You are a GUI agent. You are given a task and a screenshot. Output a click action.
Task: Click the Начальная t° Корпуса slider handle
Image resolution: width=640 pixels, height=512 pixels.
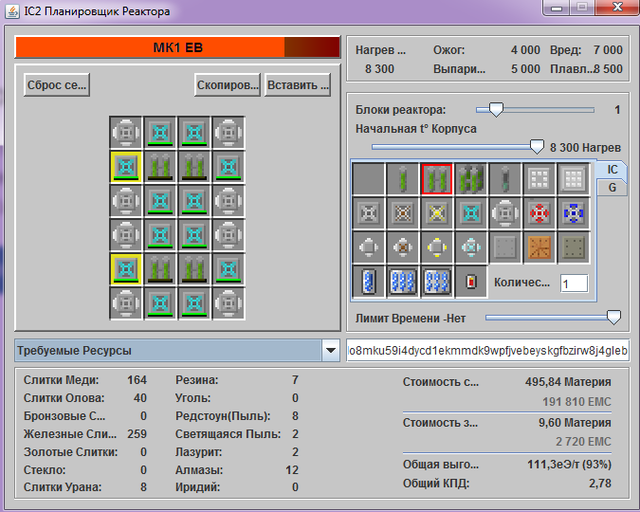pos(537,147)
